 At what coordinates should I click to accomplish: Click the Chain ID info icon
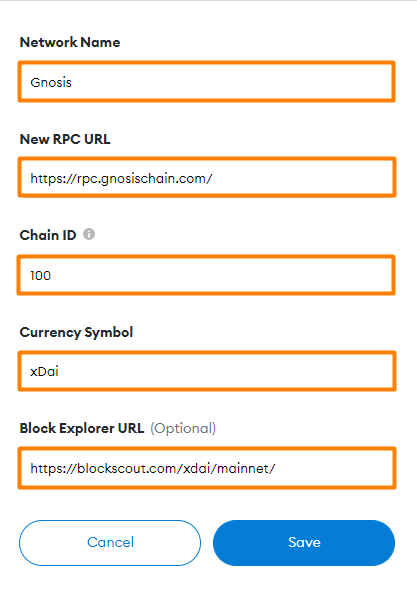89,234
